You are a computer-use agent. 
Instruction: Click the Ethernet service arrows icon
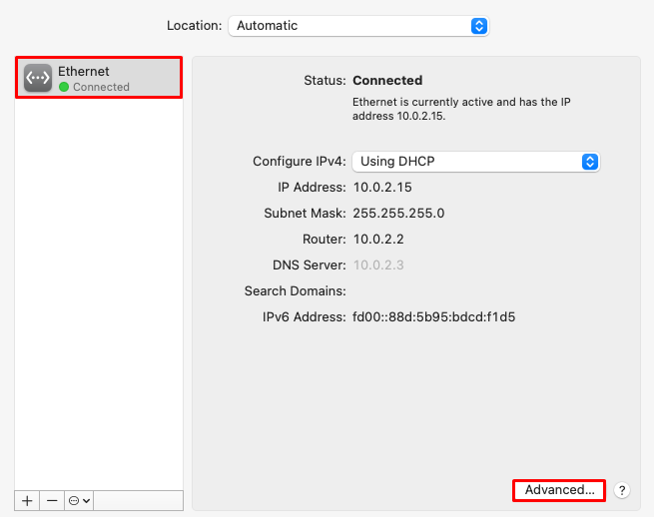tap(38, 78)
